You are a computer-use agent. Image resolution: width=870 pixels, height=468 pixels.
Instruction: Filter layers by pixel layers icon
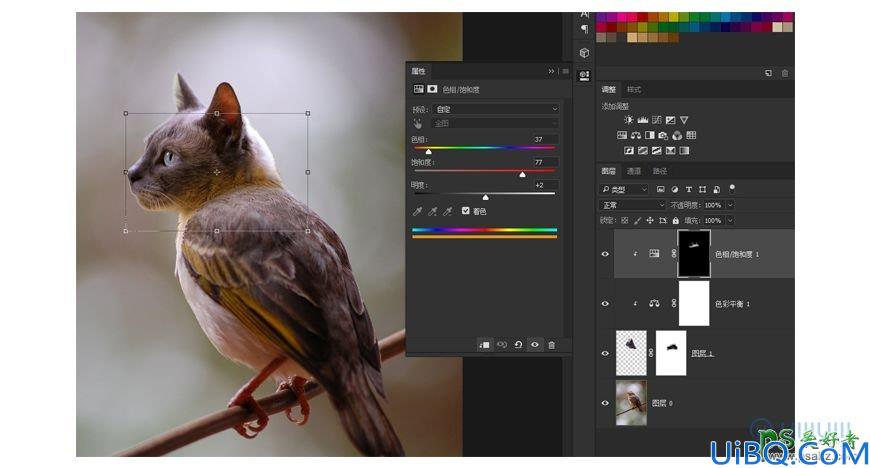point(660,189)
